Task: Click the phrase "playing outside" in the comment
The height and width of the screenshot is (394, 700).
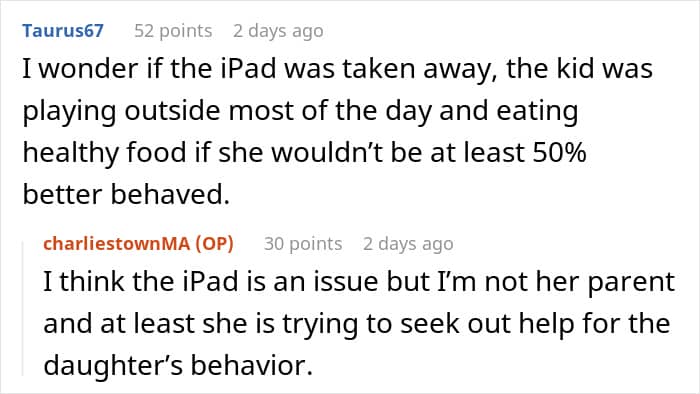Action: [x=121, y=112]
